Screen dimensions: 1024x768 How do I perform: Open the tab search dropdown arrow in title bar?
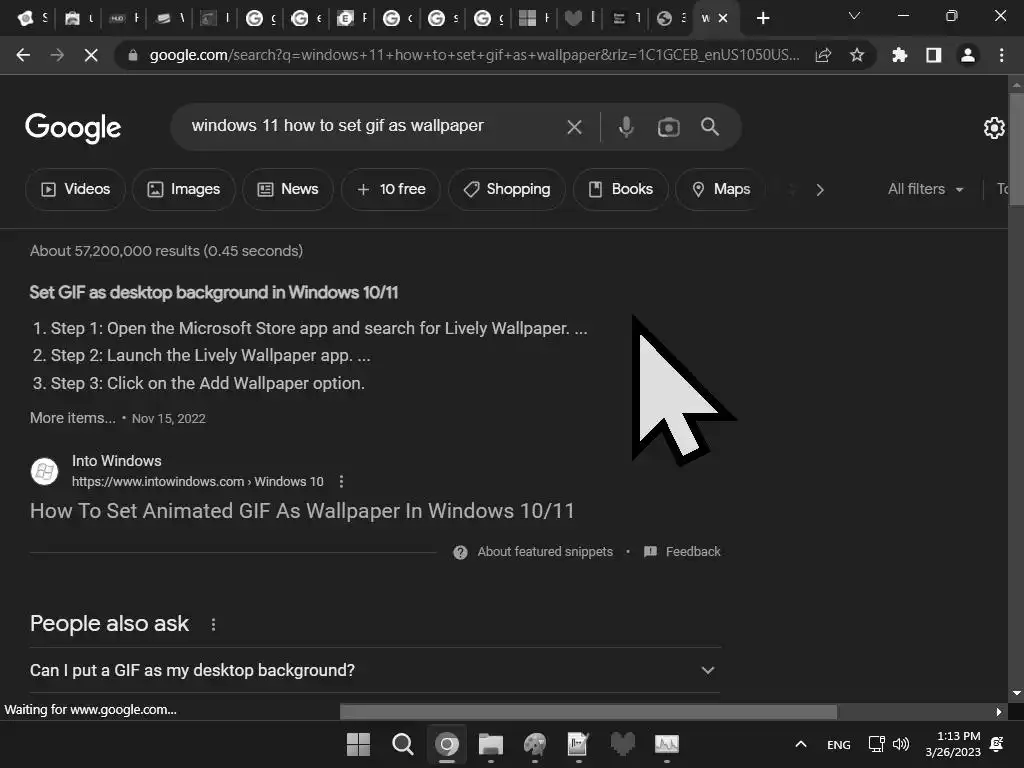click(x=854, y=16)
